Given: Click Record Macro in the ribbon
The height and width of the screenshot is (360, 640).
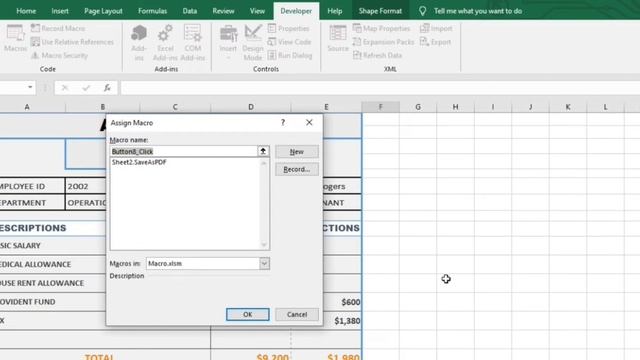Looking at the screenshot, I should pos(58,28).
